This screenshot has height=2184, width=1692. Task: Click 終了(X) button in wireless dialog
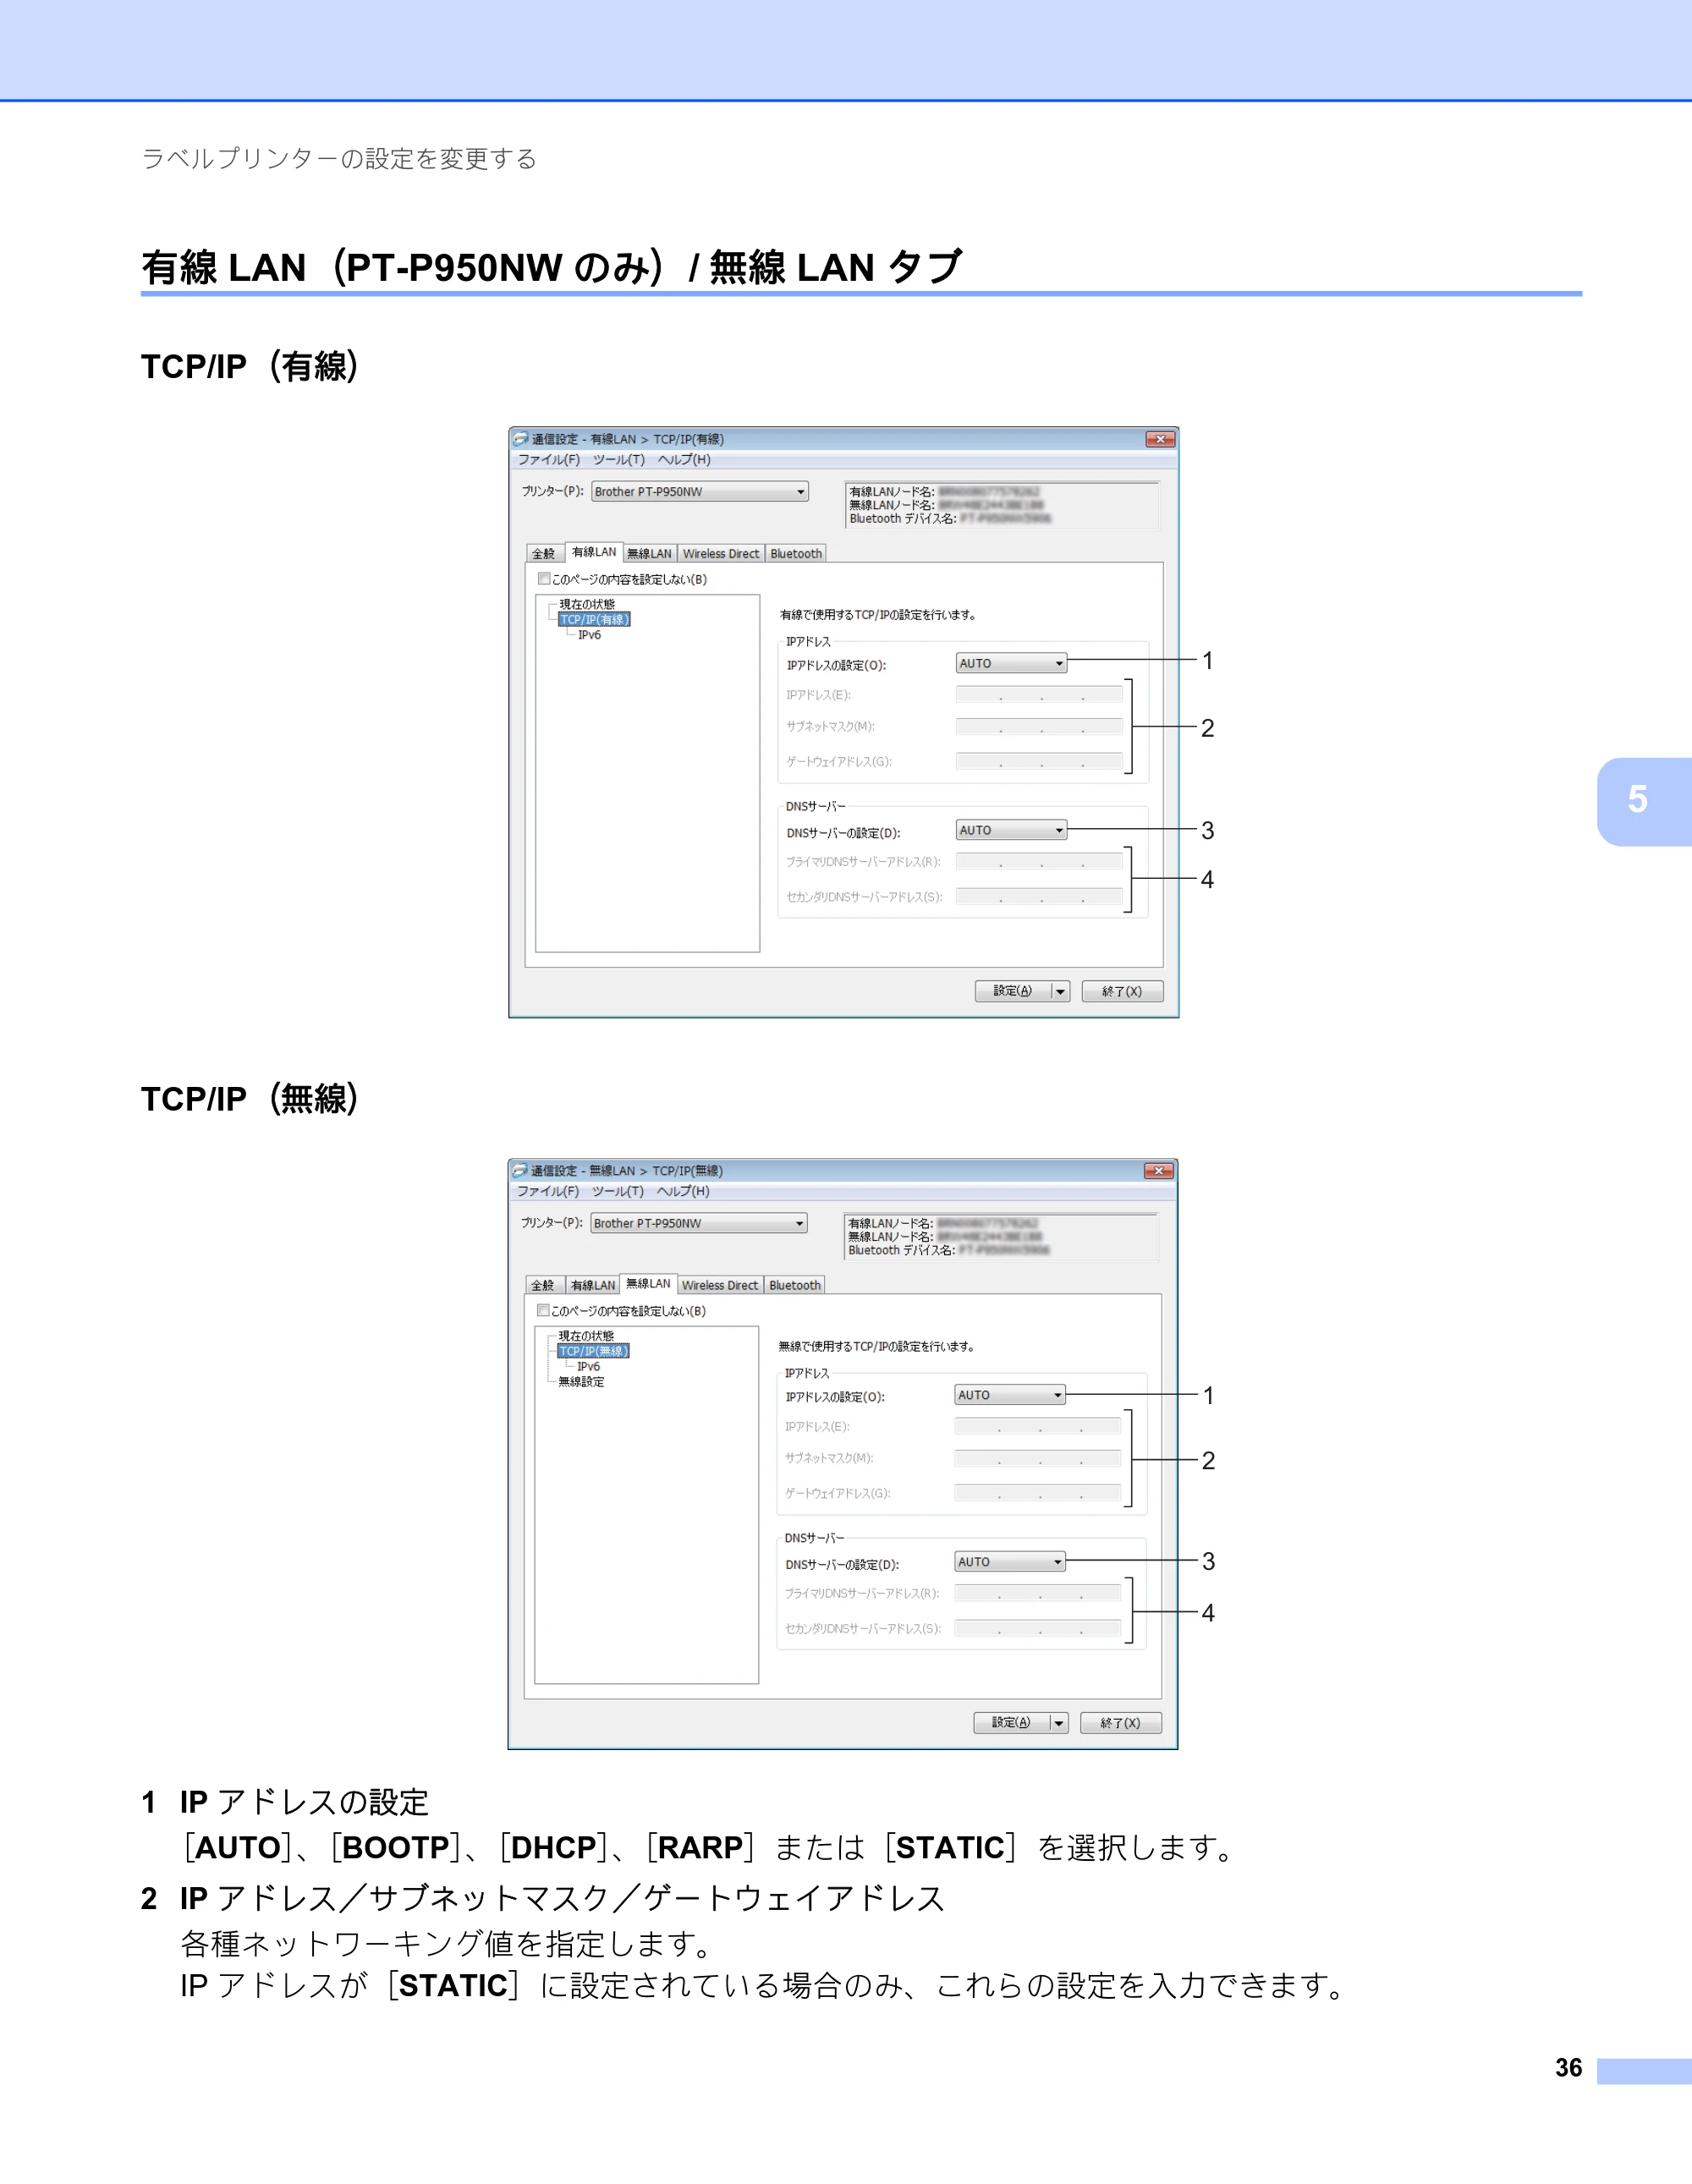[x=1121, y=1724]
